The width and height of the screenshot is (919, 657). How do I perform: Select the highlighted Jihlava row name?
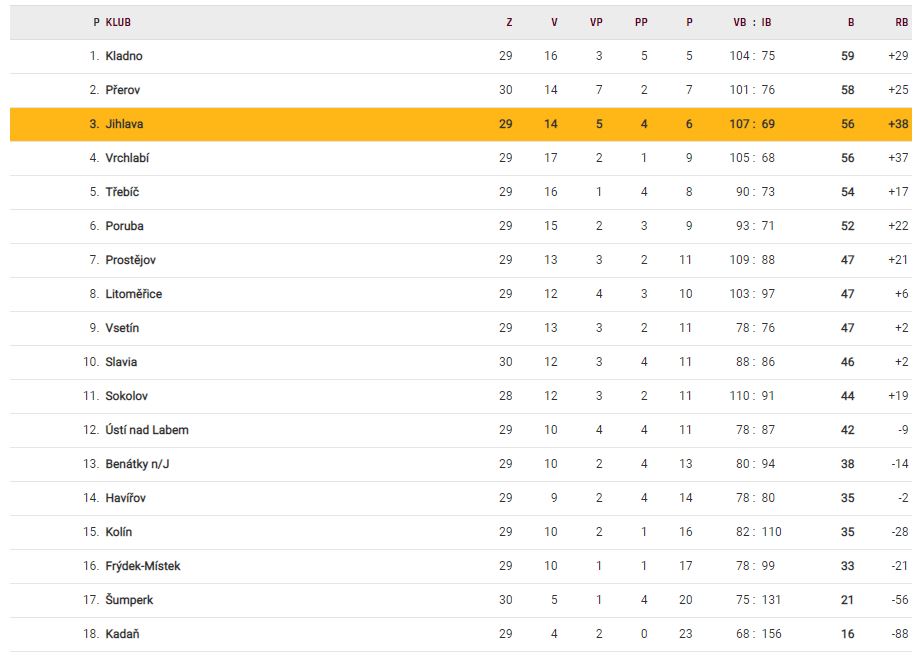coord(125,124)
